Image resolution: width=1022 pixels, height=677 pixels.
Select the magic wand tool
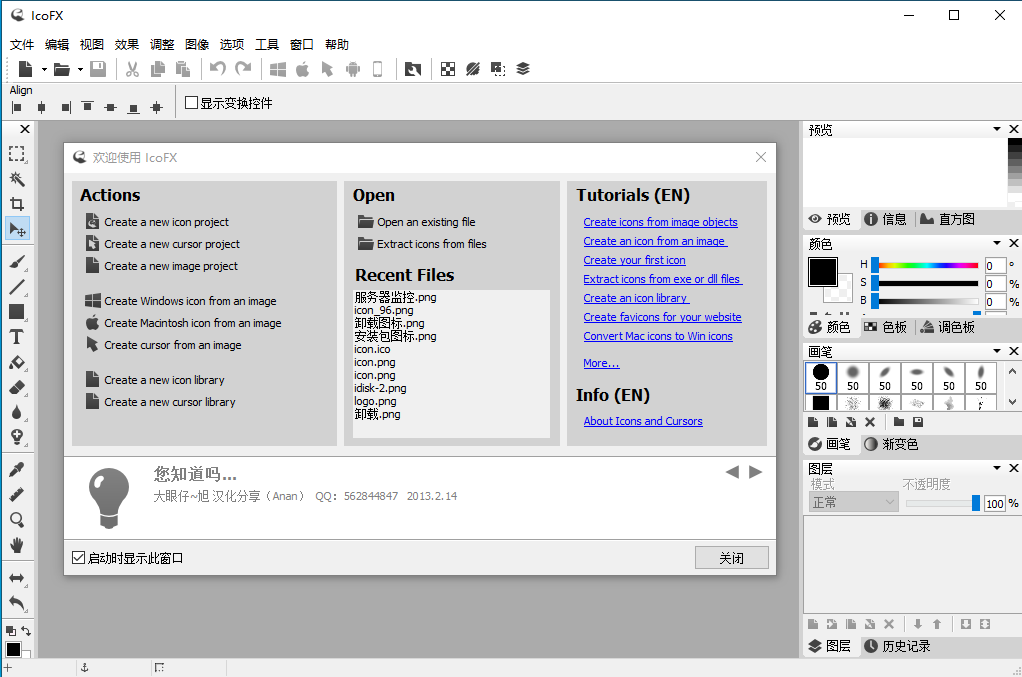[17, 179]
